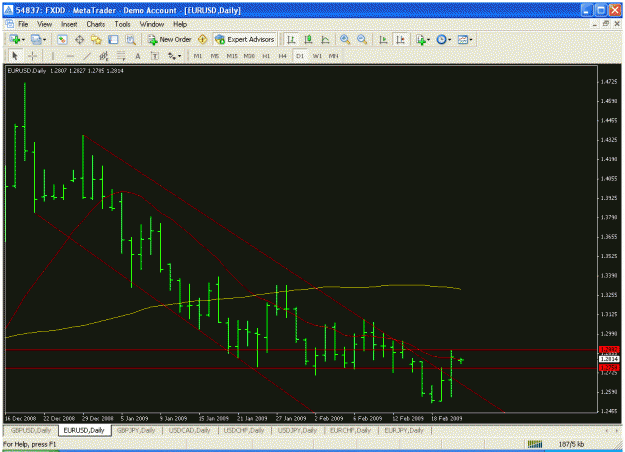625x452 pixels.
Task: Switch to the USDJPY,Daily chart tab
Action: pyautogui.click(x=297, y=430)
